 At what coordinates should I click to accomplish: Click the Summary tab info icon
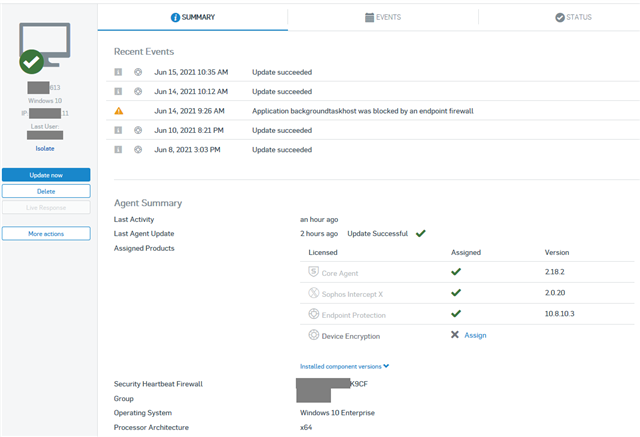pos(175,18)
